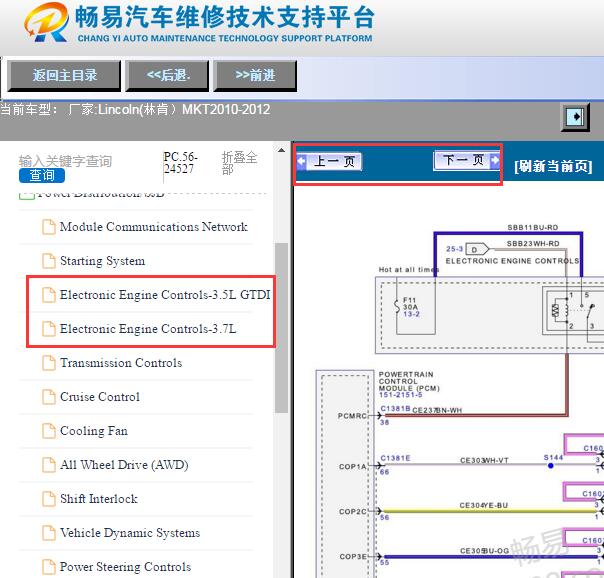Click the S144 splice label
Viewport: 604px width, 578px height.
[553, 457]
